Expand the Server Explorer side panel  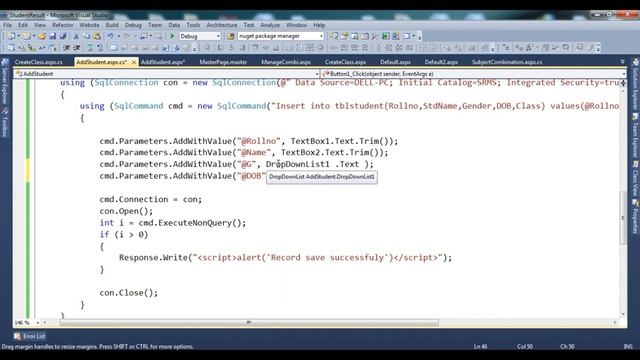pyautogui.click(x=5, y=81)
